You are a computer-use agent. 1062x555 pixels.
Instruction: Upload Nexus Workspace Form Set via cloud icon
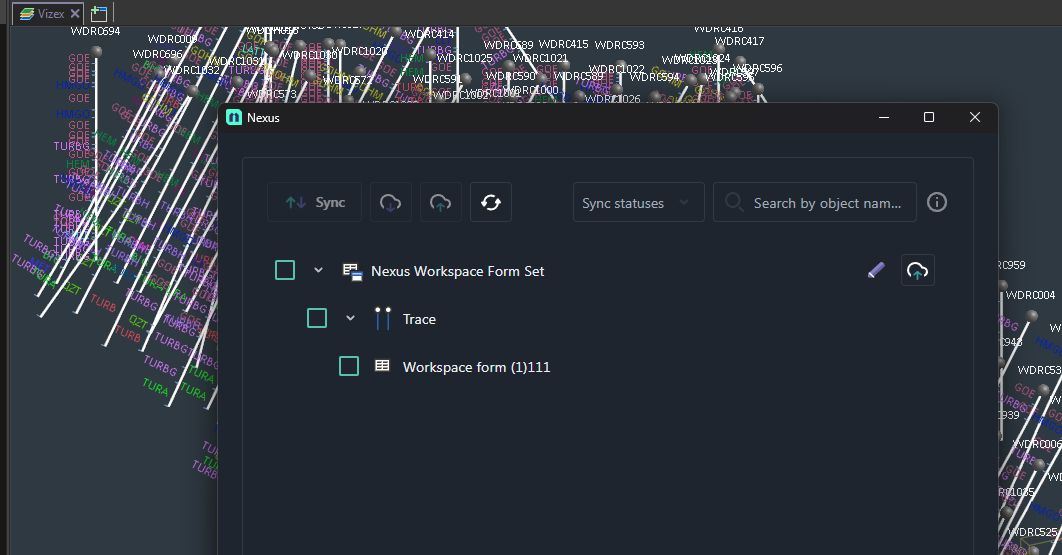pos(918,270)
